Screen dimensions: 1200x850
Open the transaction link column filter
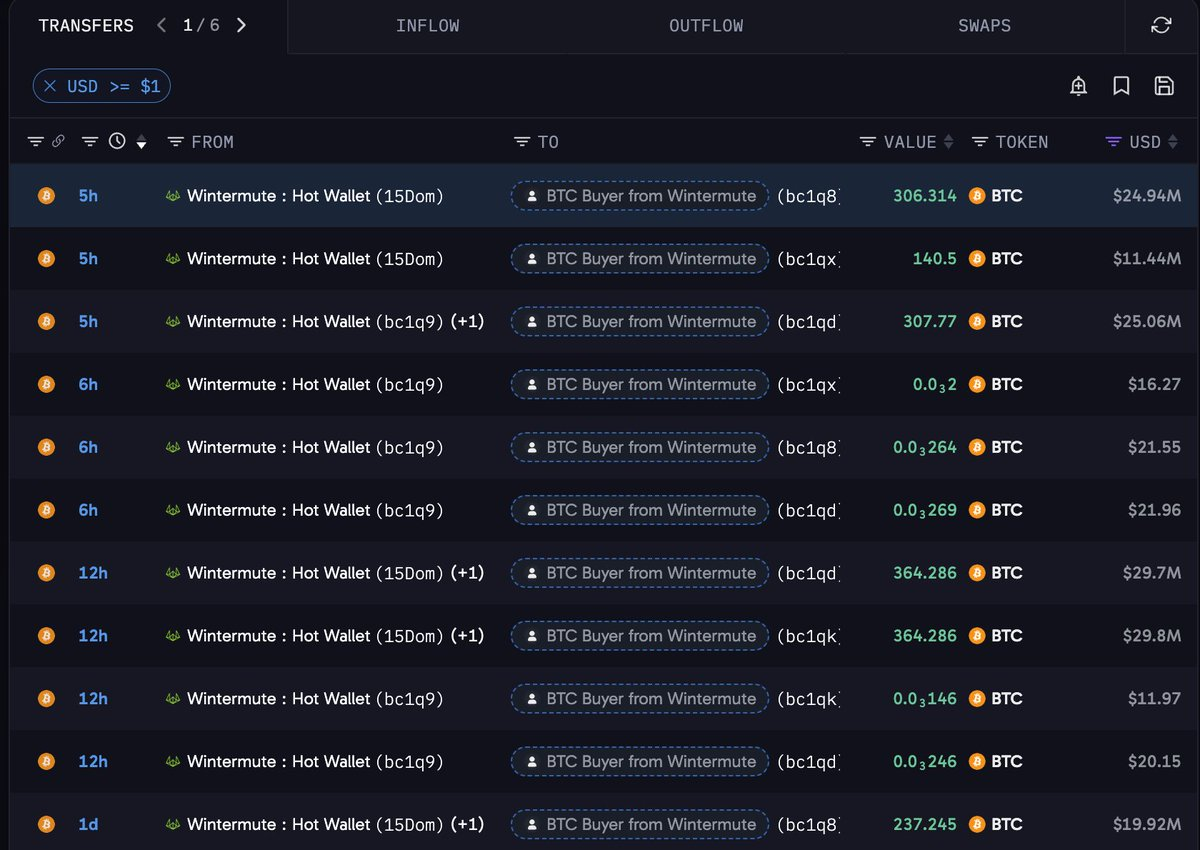(36, 142)
